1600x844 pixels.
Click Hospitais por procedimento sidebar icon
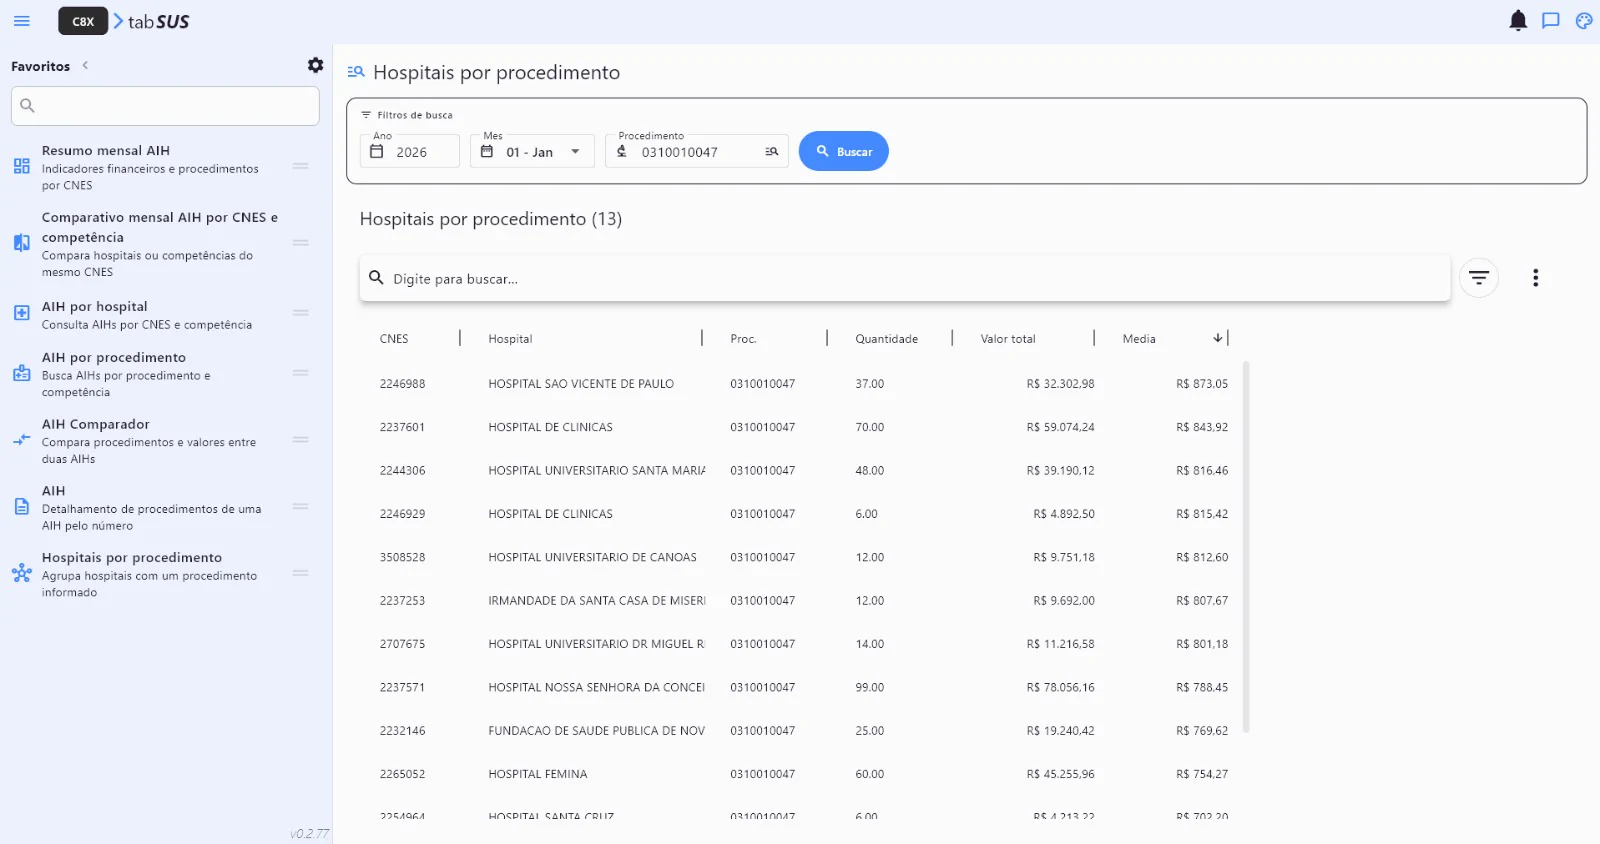(22, 573)
